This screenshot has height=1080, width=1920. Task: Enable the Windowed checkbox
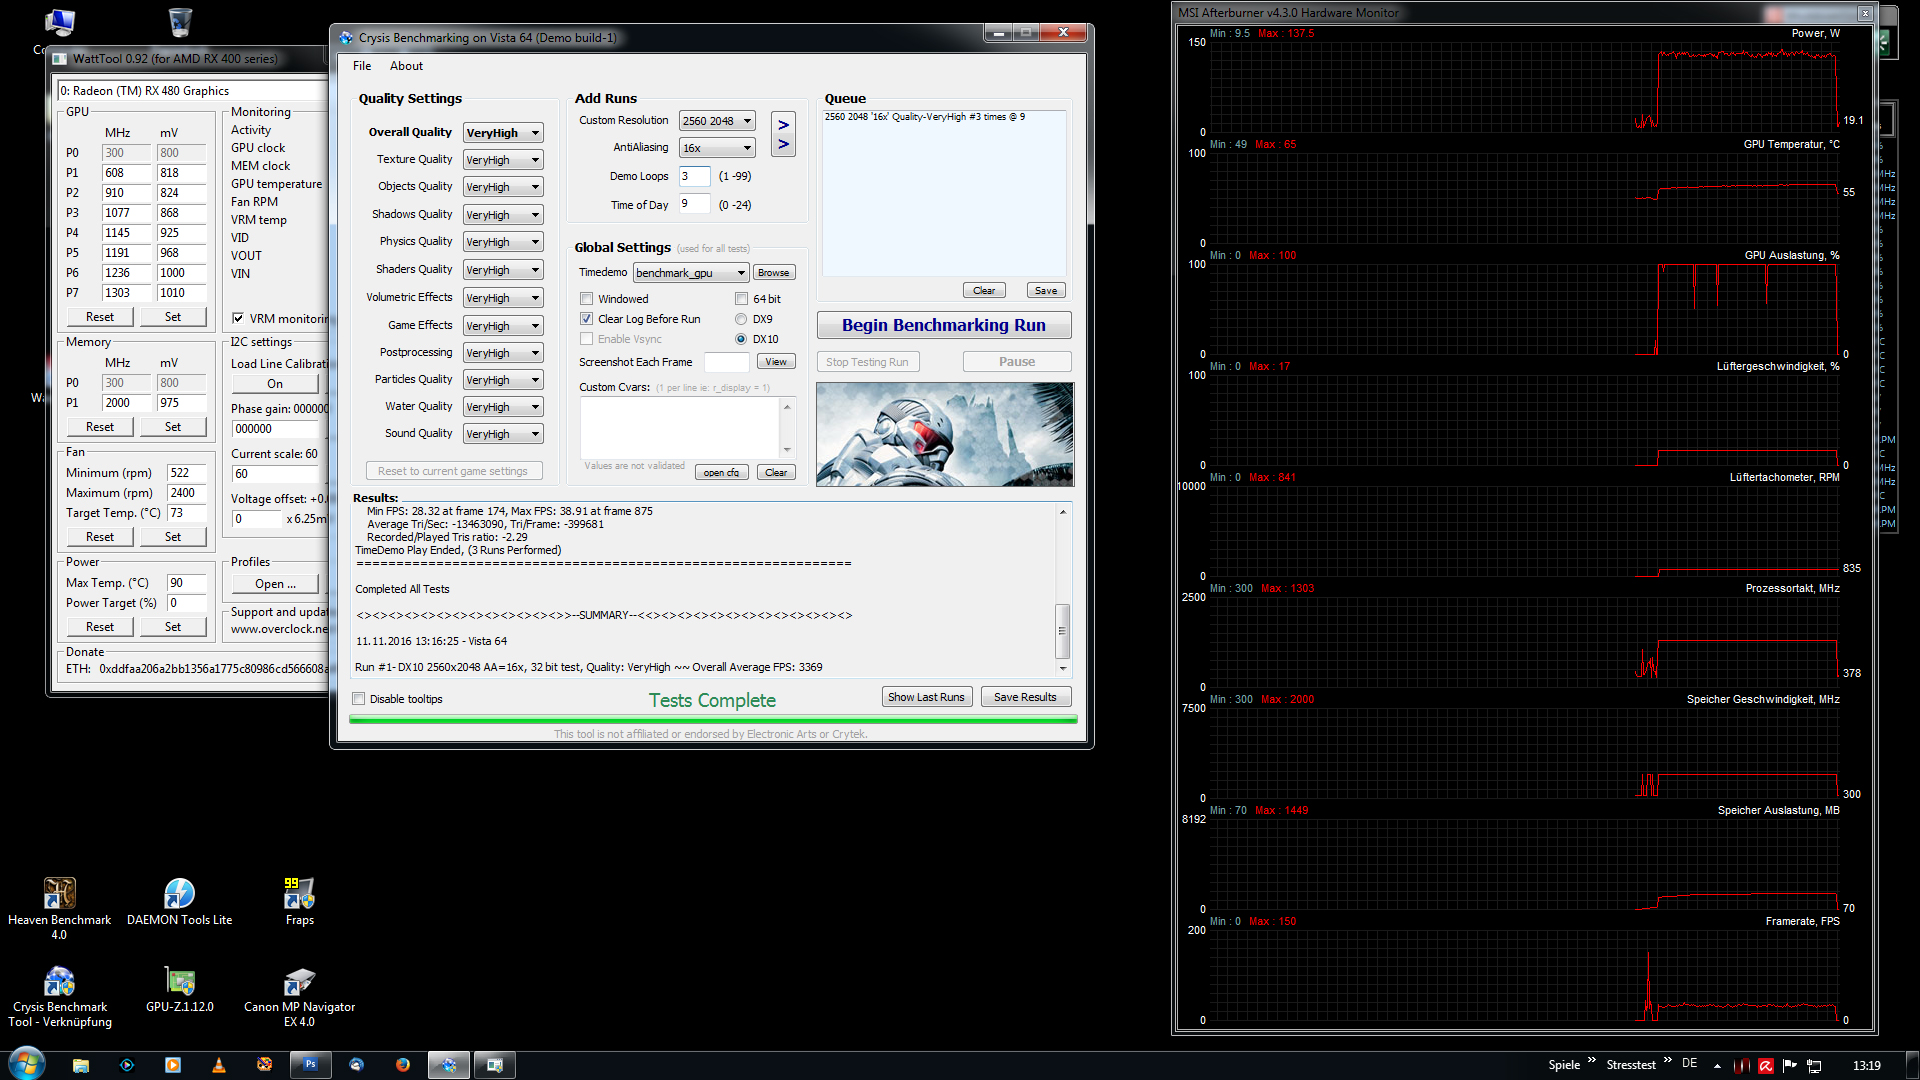coord(587,299)
